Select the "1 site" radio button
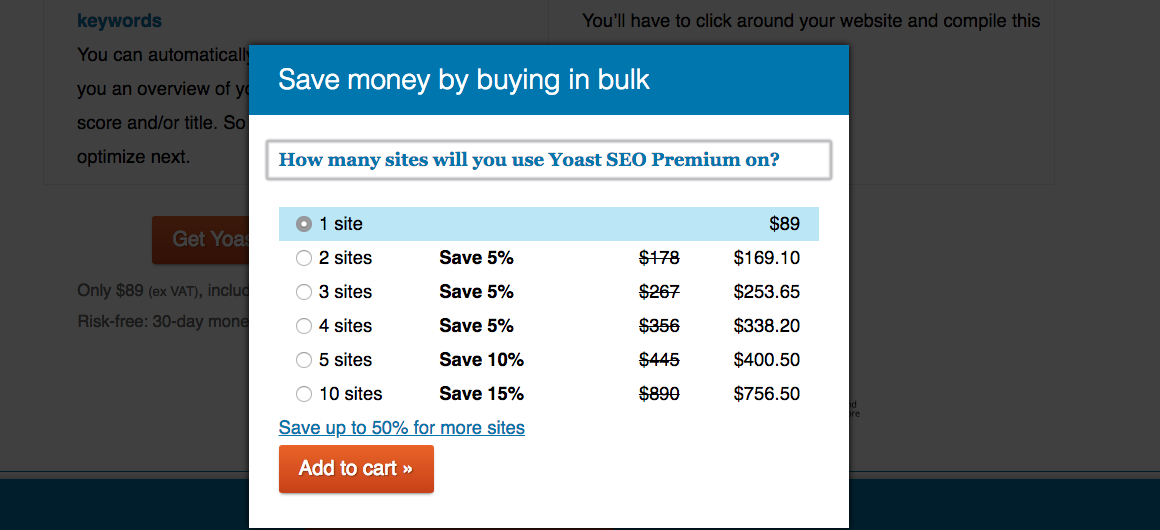 pyautogui.click(x=304, y=224)
